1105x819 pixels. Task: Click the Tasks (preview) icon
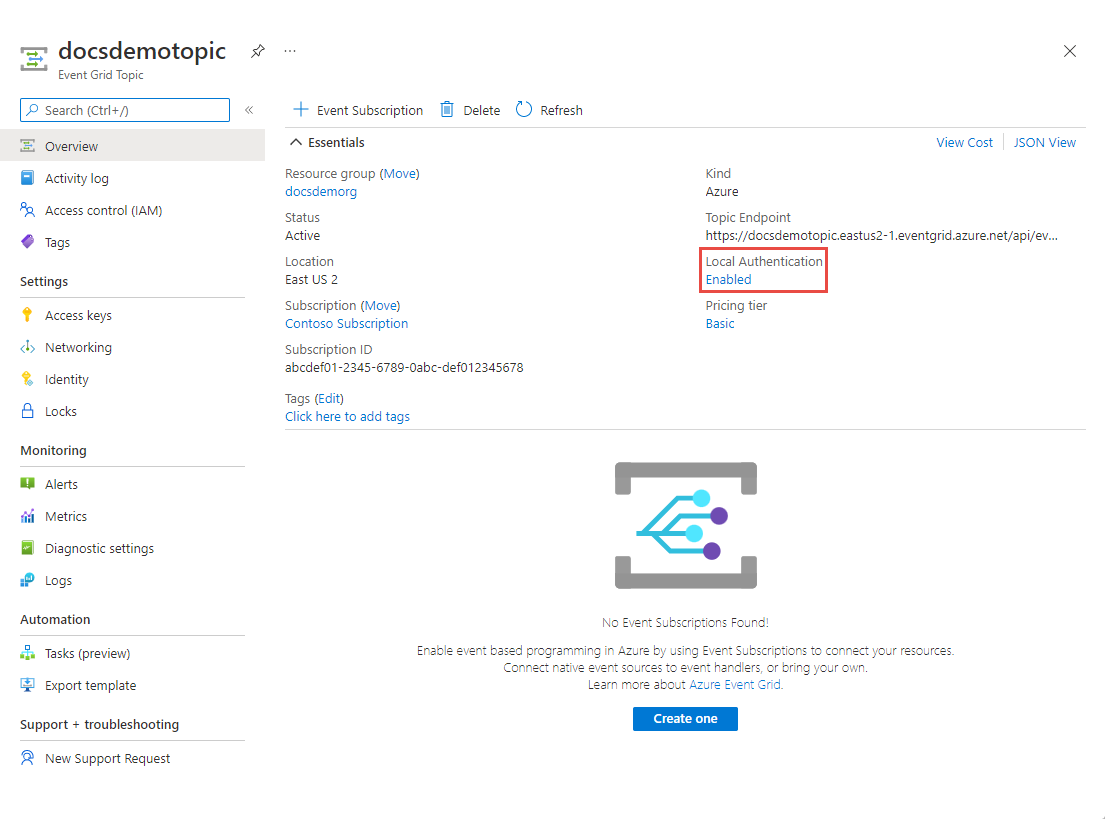coord(27,653)
